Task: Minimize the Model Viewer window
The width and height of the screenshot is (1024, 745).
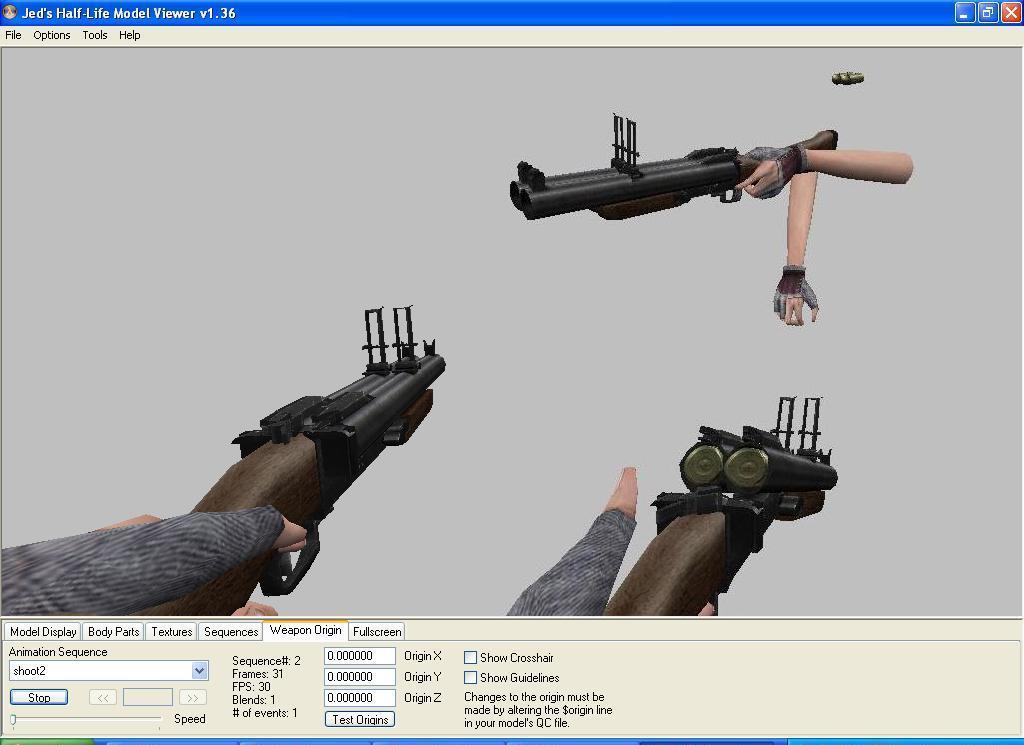Action: [965, 12]
